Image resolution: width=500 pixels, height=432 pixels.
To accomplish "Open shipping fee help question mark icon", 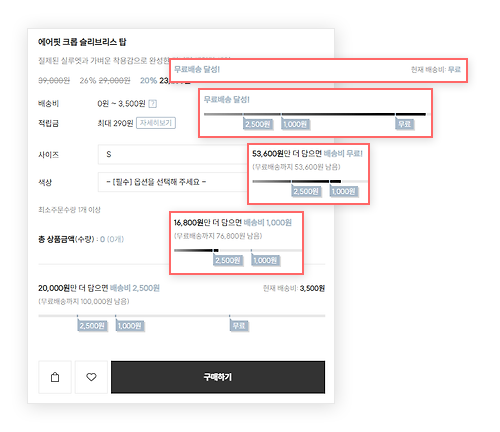I will click(x=153, y=104).
